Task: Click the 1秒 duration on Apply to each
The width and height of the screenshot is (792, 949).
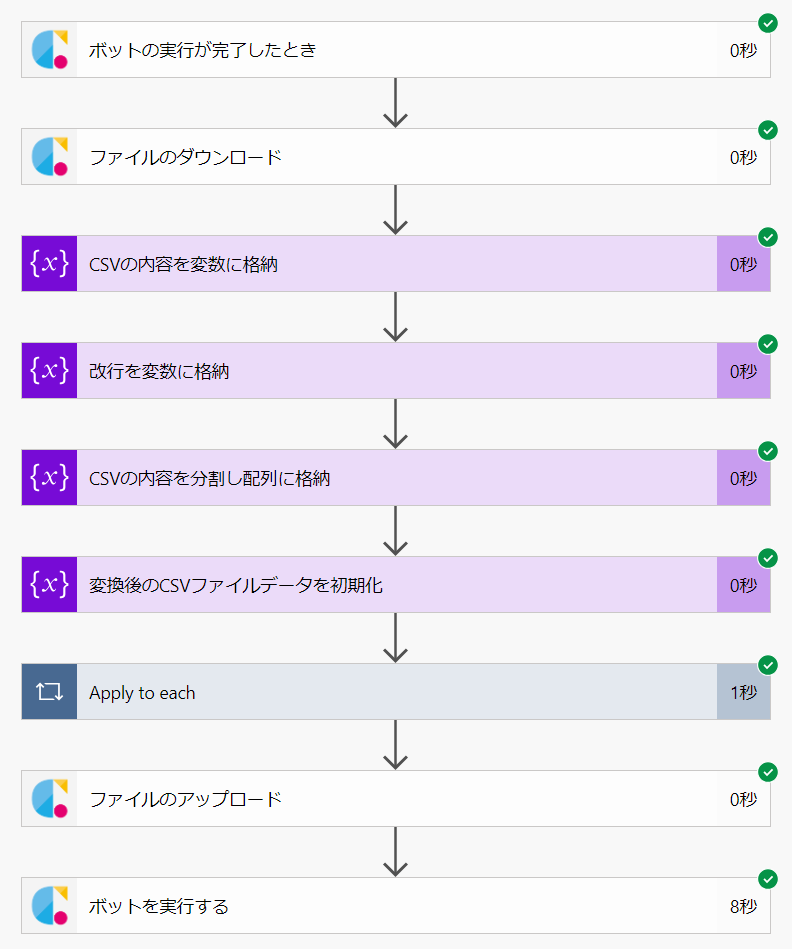Action: [743, 693]
